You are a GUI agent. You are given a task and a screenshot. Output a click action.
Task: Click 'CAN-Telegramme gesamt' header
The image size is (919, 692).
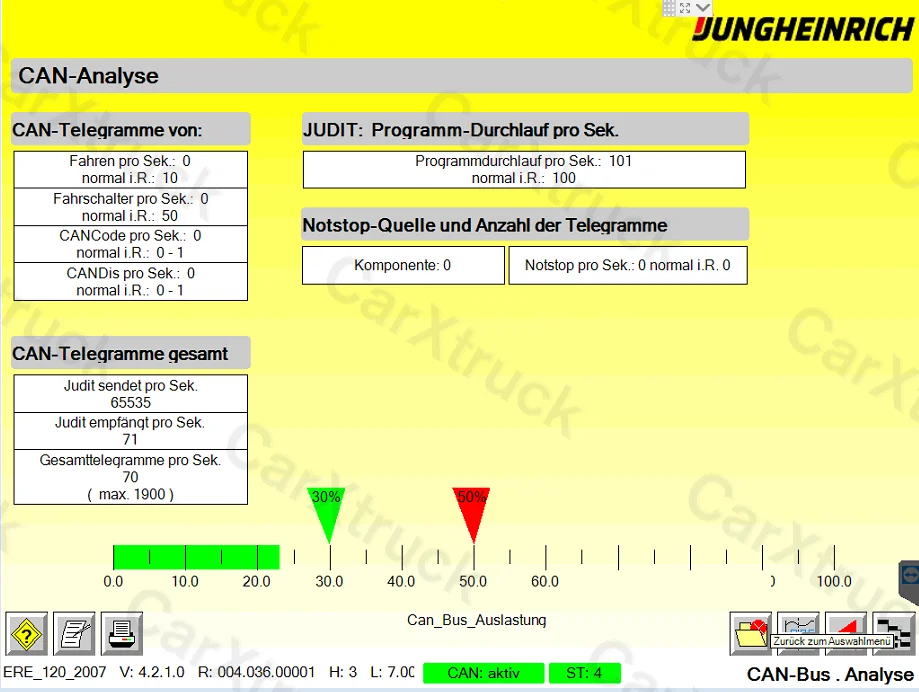coord(131,353)
